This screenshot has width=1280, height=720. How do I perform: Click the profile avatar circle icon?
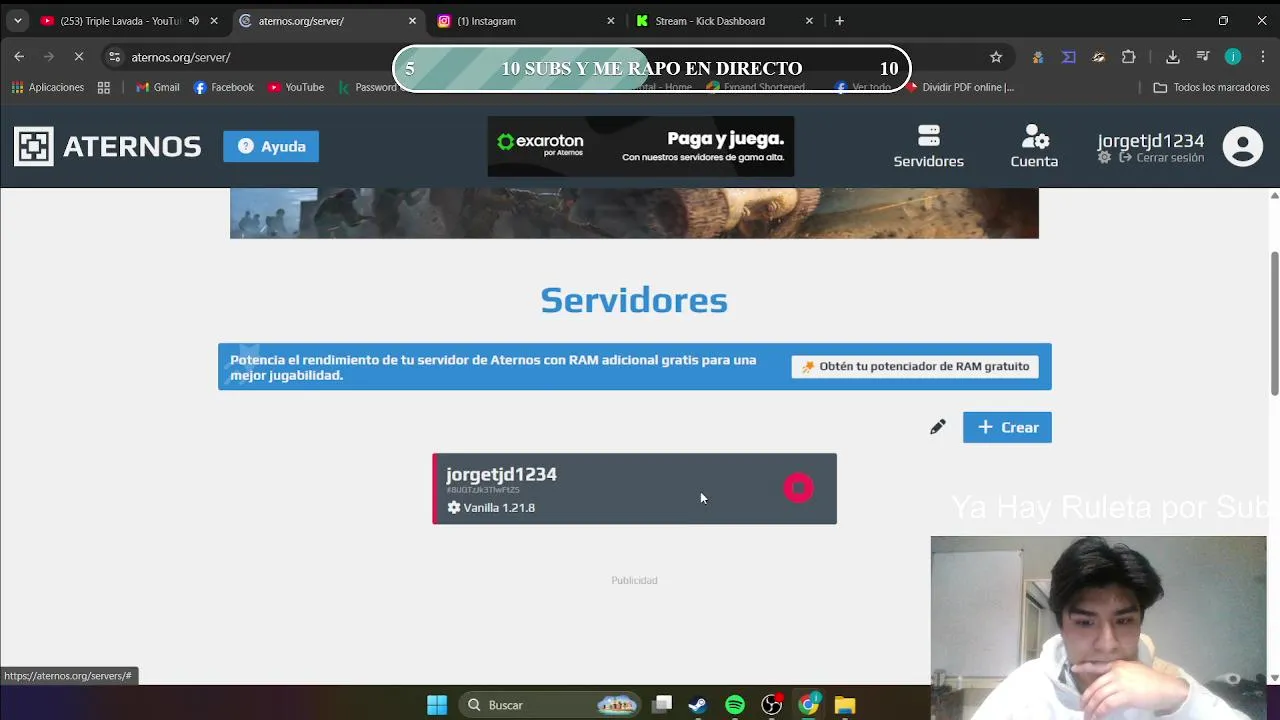1243,146
